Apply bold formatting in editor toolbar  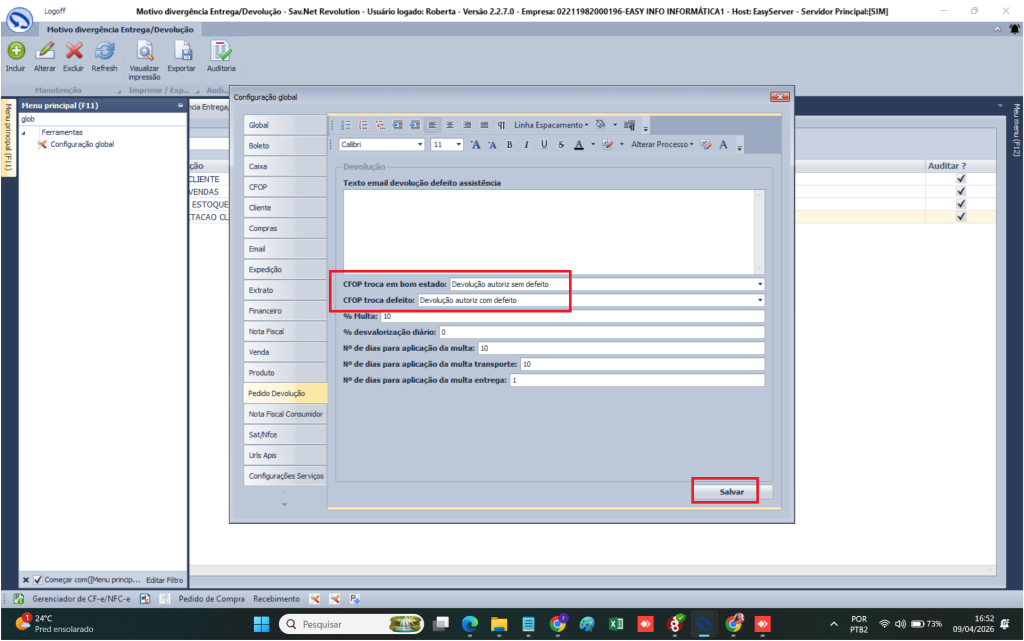coord(509,144)
